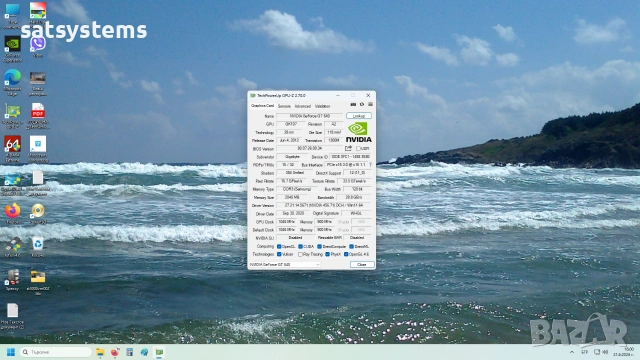Switch to the Advanced tab
This screenshot has height=360, width=640.
pos(303,106)
